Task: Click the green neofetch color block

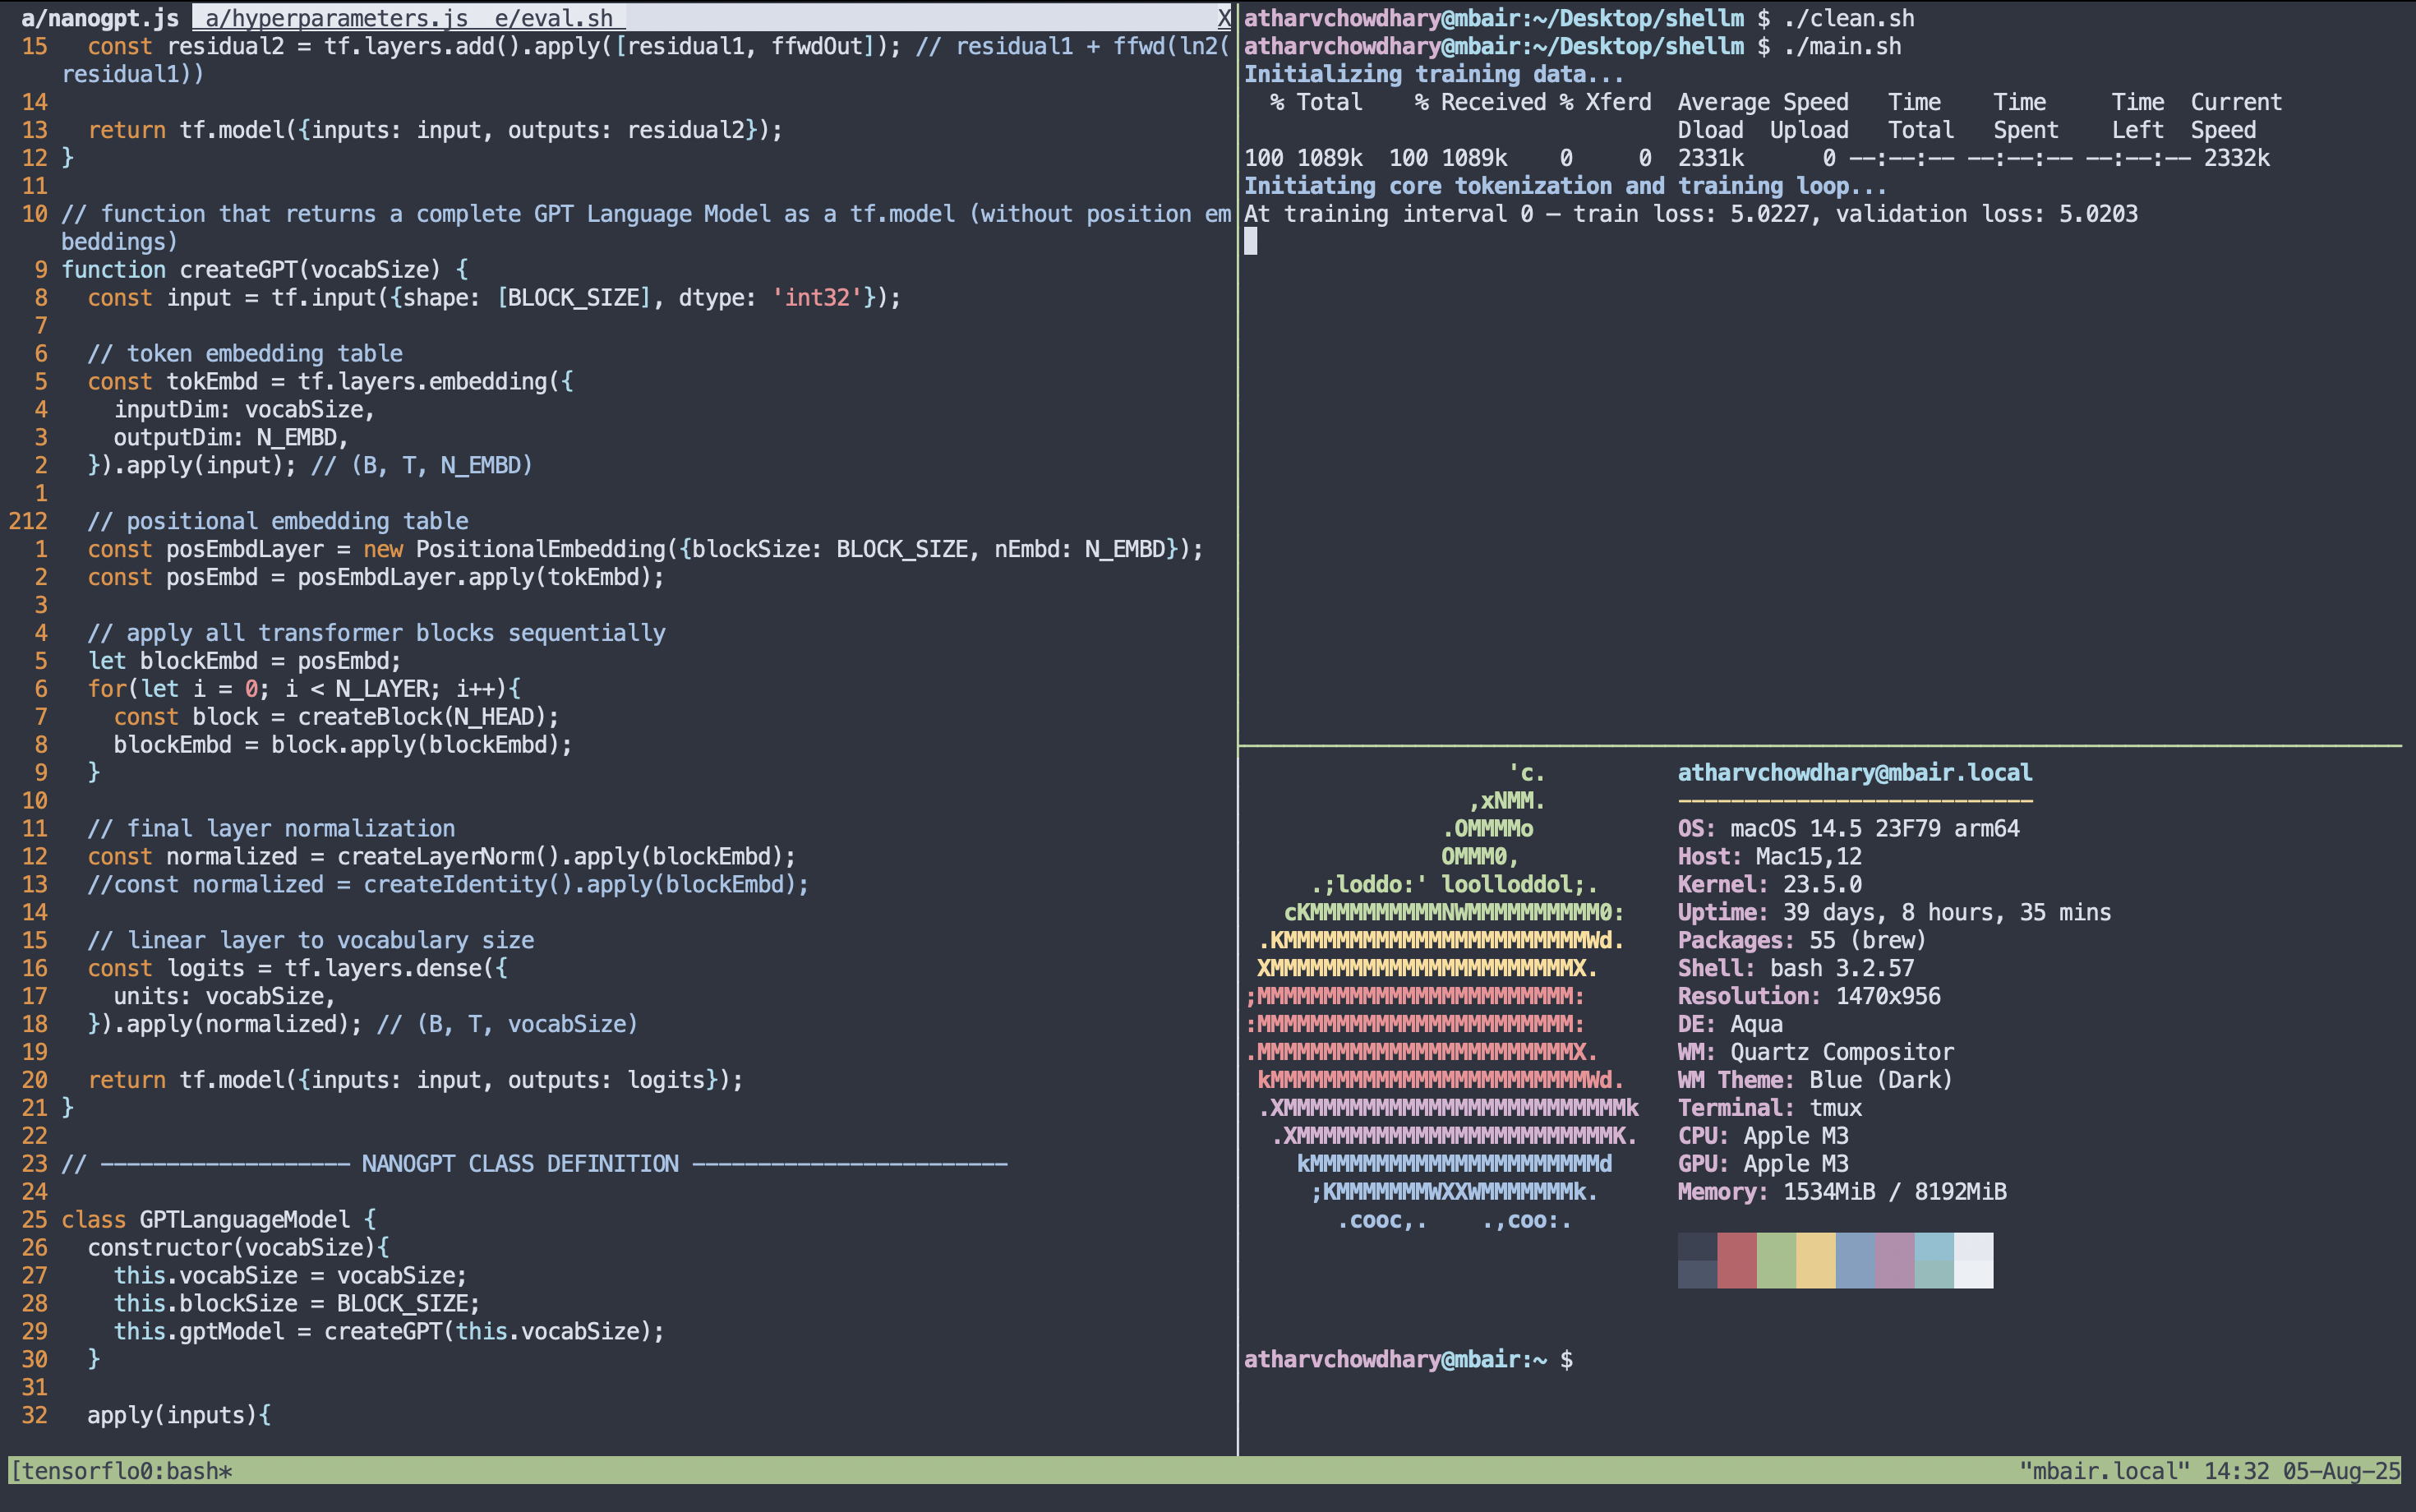Action: [1776, 1260]
